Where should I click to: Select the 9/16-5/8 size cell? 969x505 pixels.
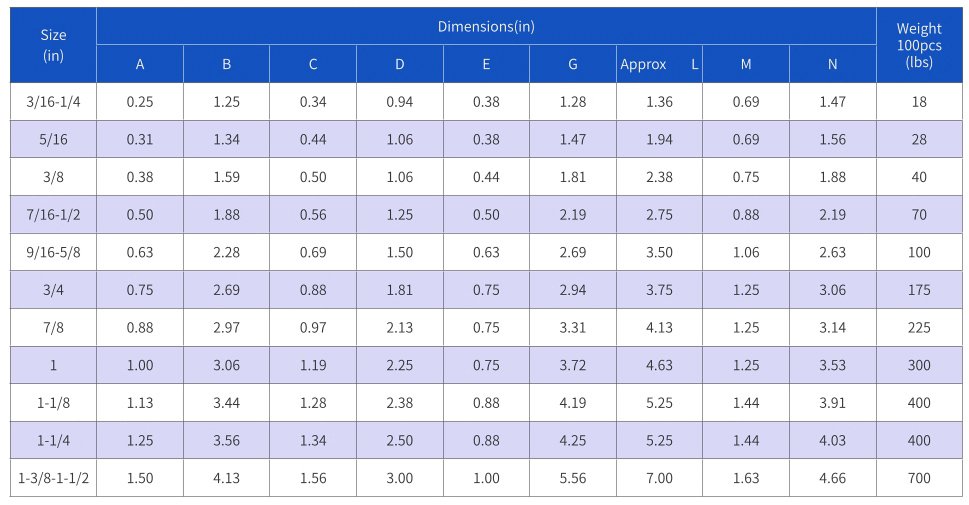[53, 252]
